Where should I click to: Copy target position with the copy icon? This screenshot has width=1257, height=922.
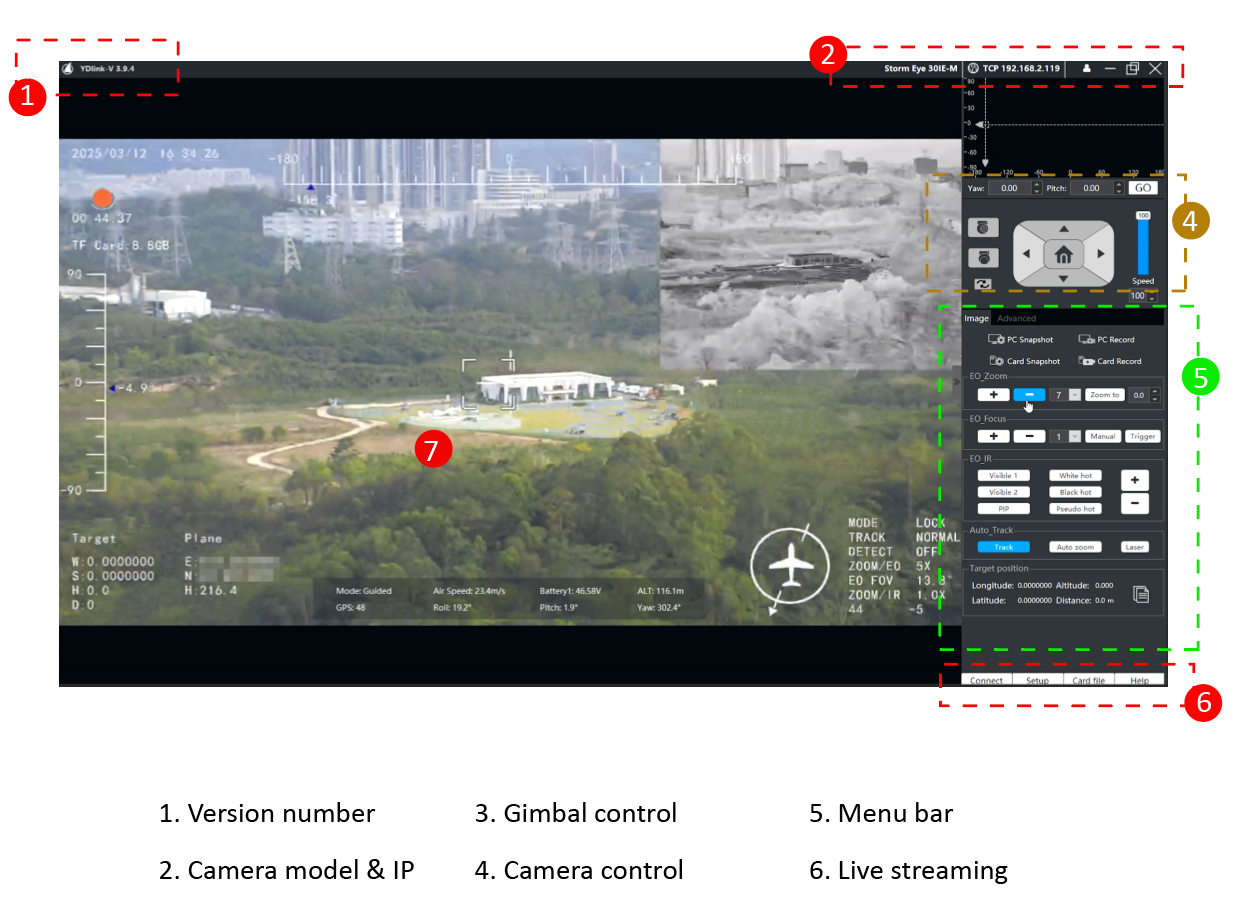[1141, 594]
